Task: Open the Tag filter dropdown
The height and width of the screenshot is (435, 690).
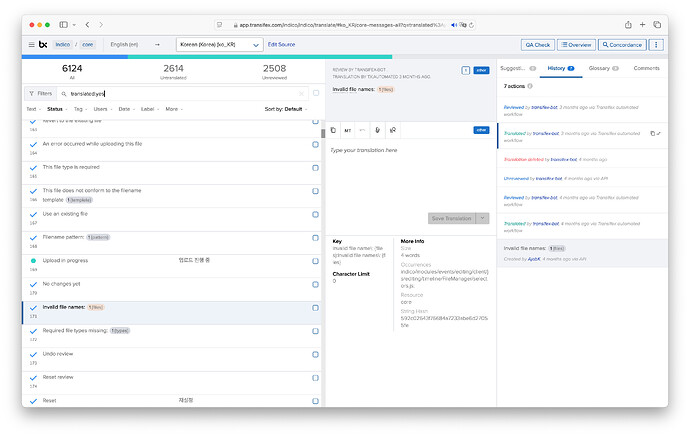Action: (81, 109)
